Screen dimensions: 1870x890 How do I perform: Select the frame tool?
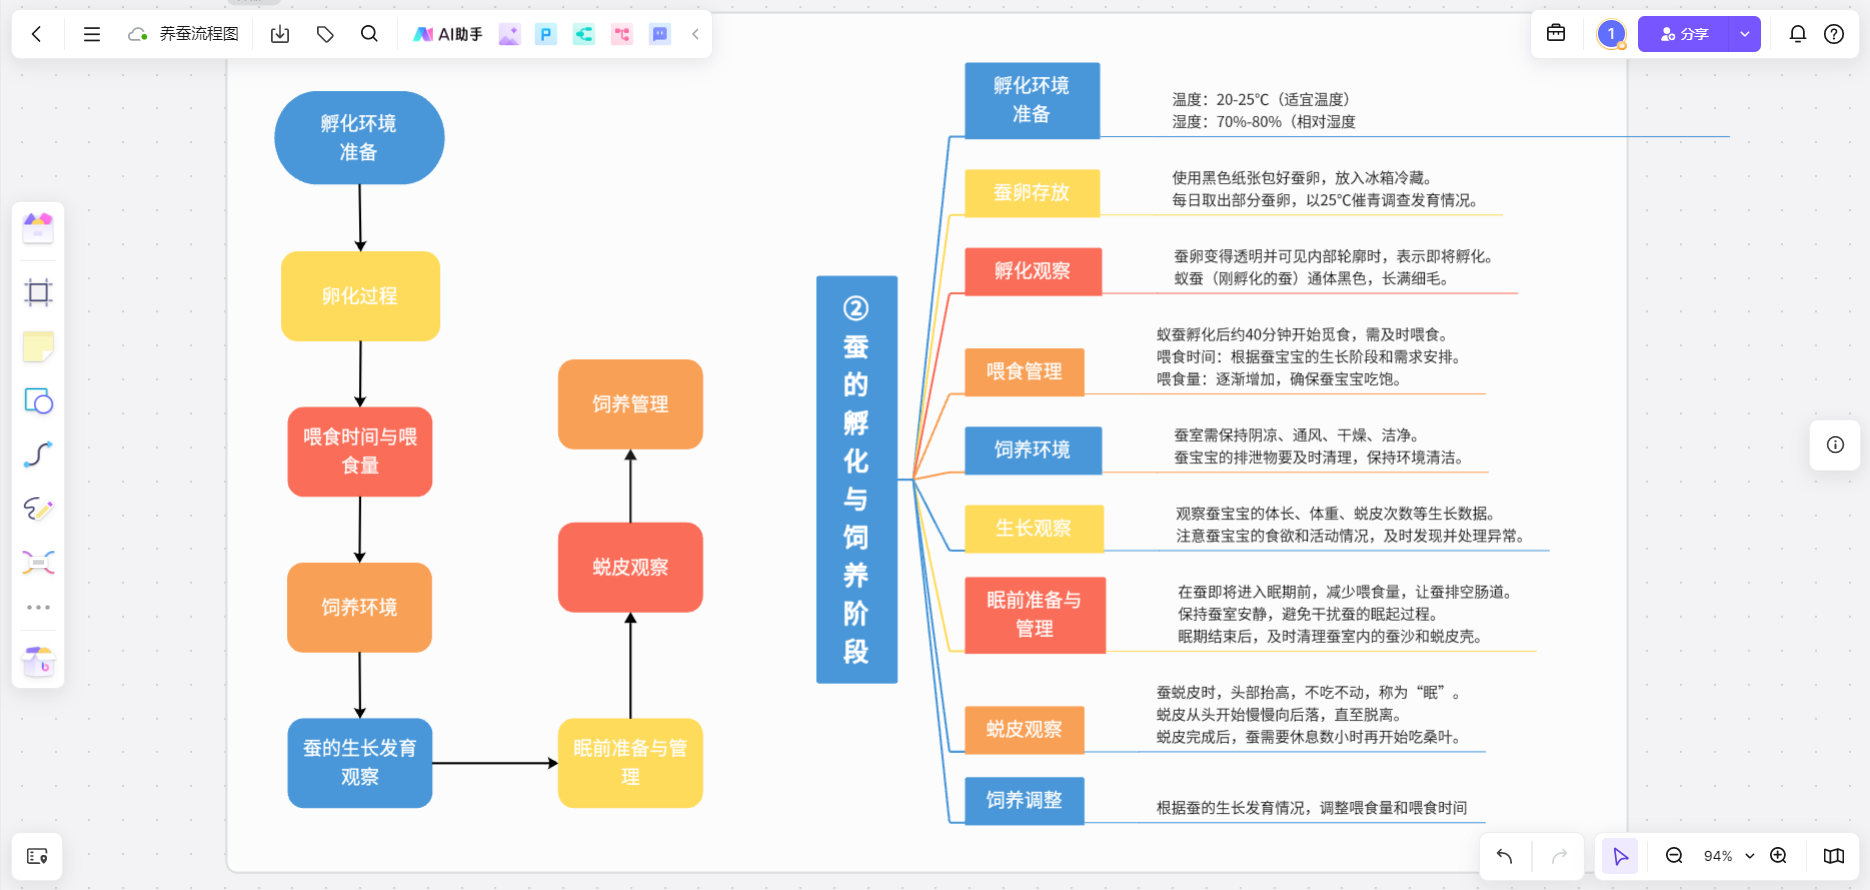pyautogui.click(x=38, y=292)
